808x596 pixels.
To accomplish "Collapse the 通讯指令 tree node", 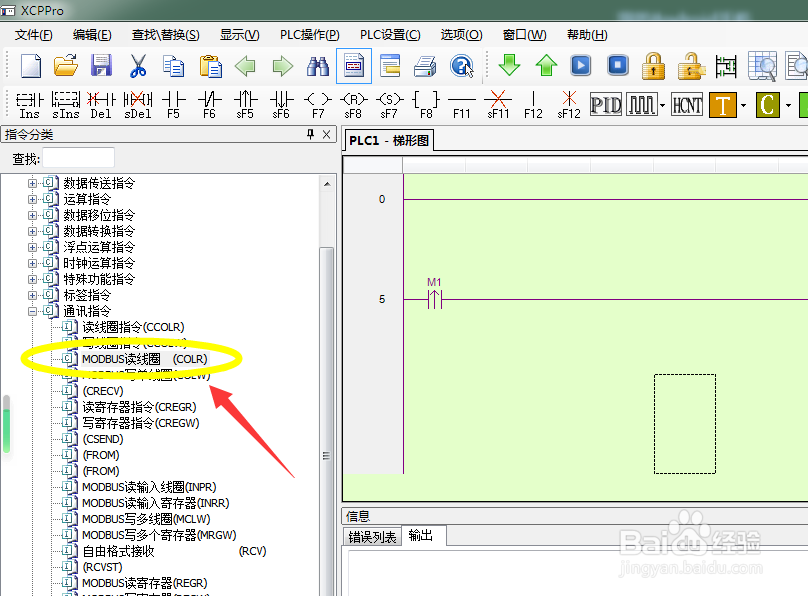I will click(x=32, y=311).
